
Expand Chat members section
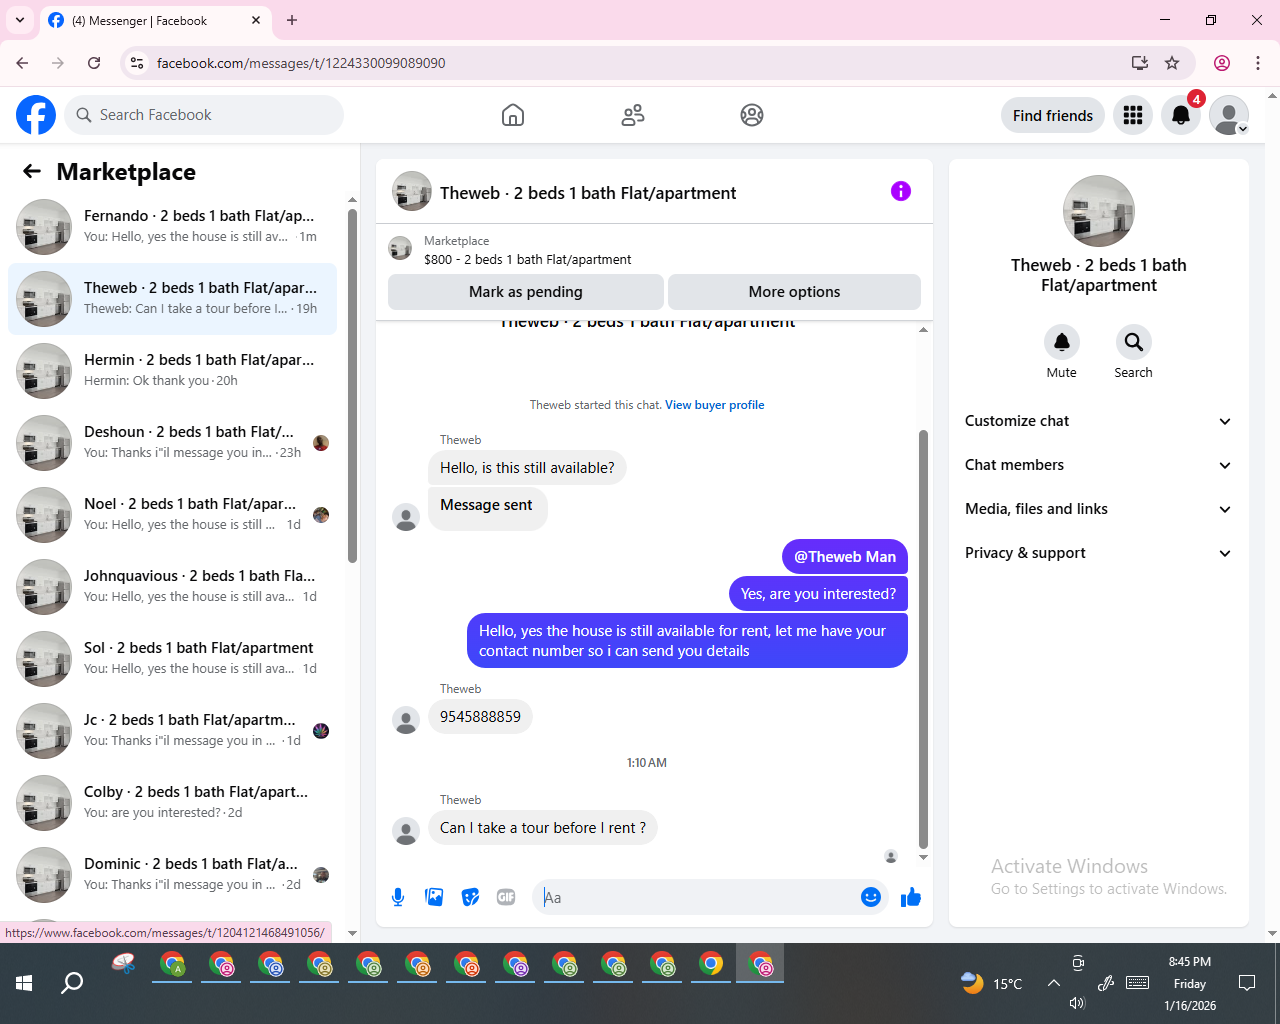(x=1099, y=465)
